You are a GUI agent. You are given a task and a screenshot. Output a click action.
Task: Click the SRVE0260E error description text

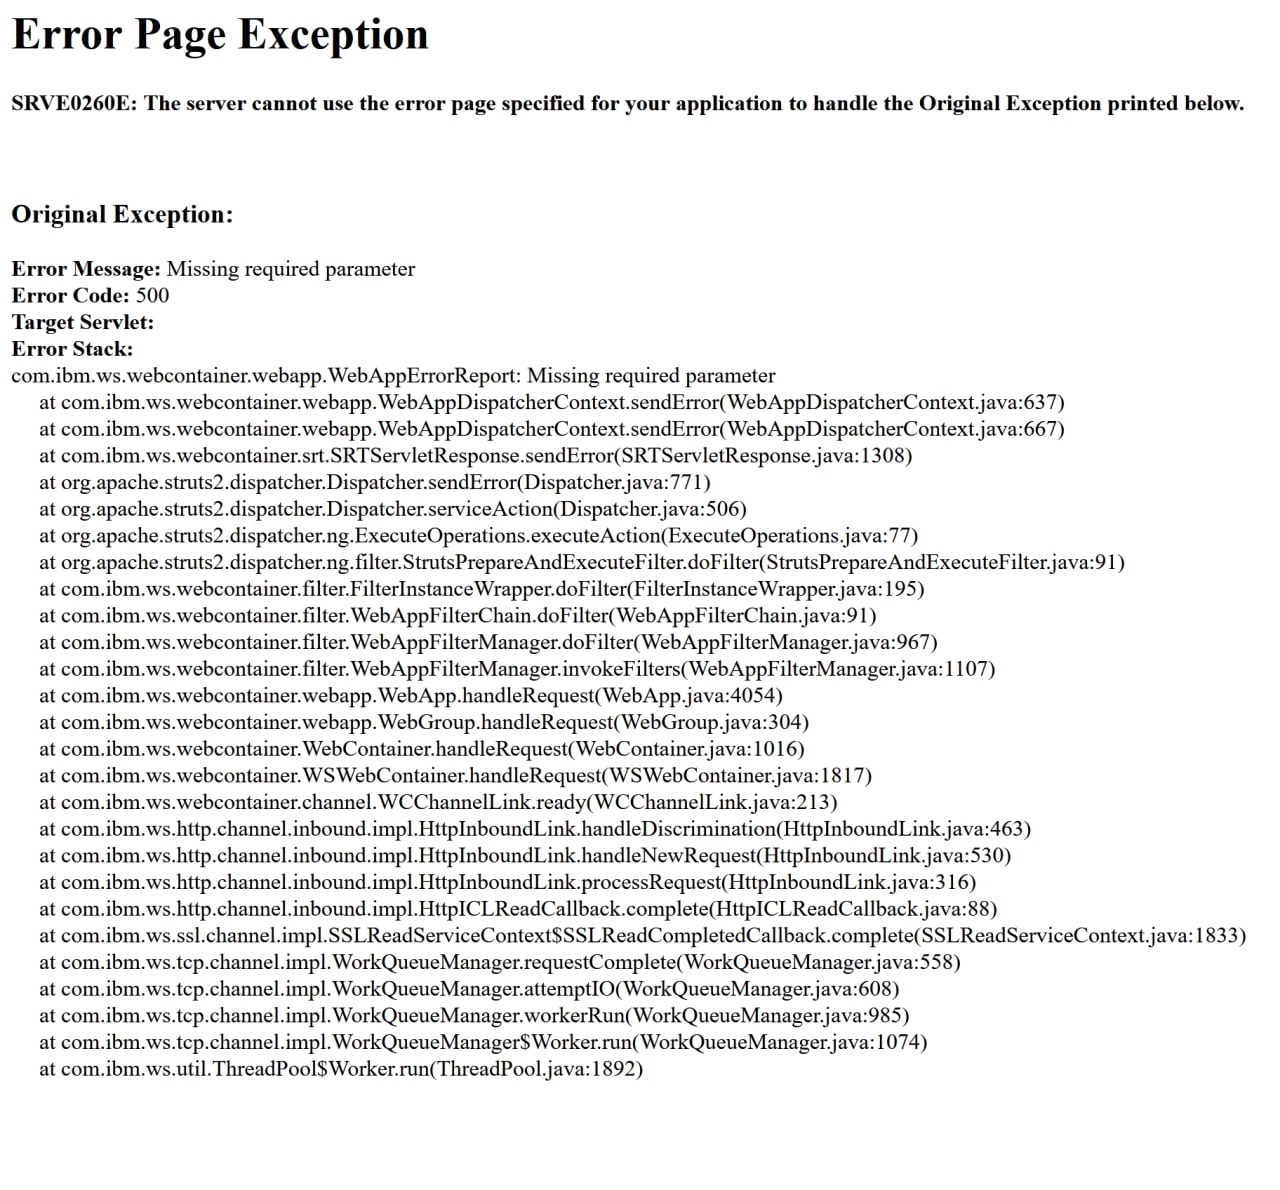[x=628, y=104]
